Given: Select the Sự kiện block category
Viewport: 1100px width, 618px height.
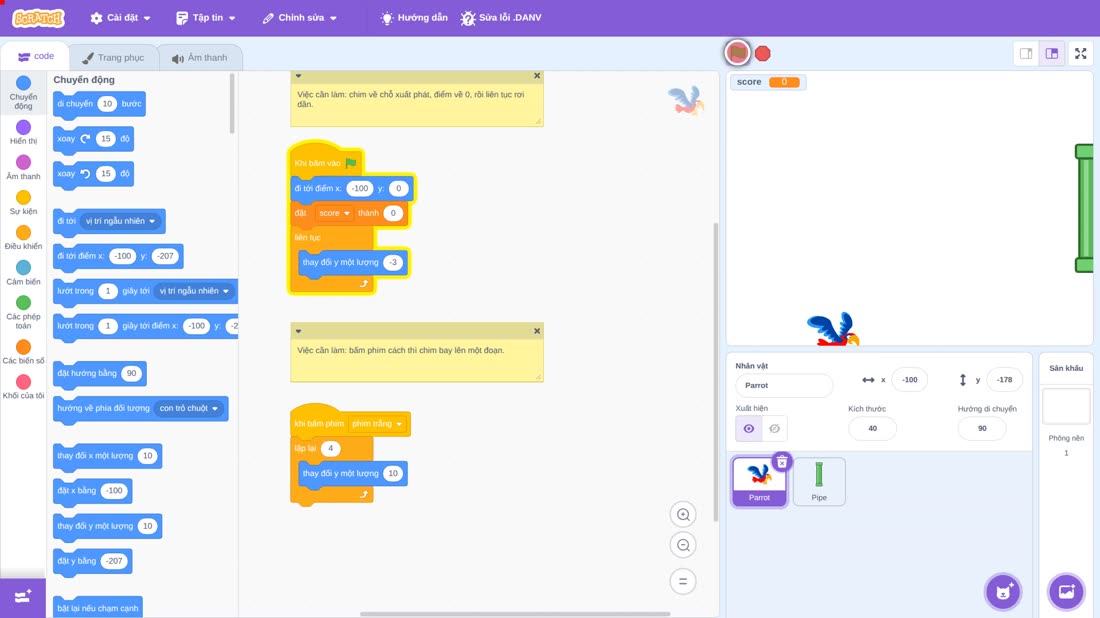Looking at the screenshot, I should click(x=23, y=202).
